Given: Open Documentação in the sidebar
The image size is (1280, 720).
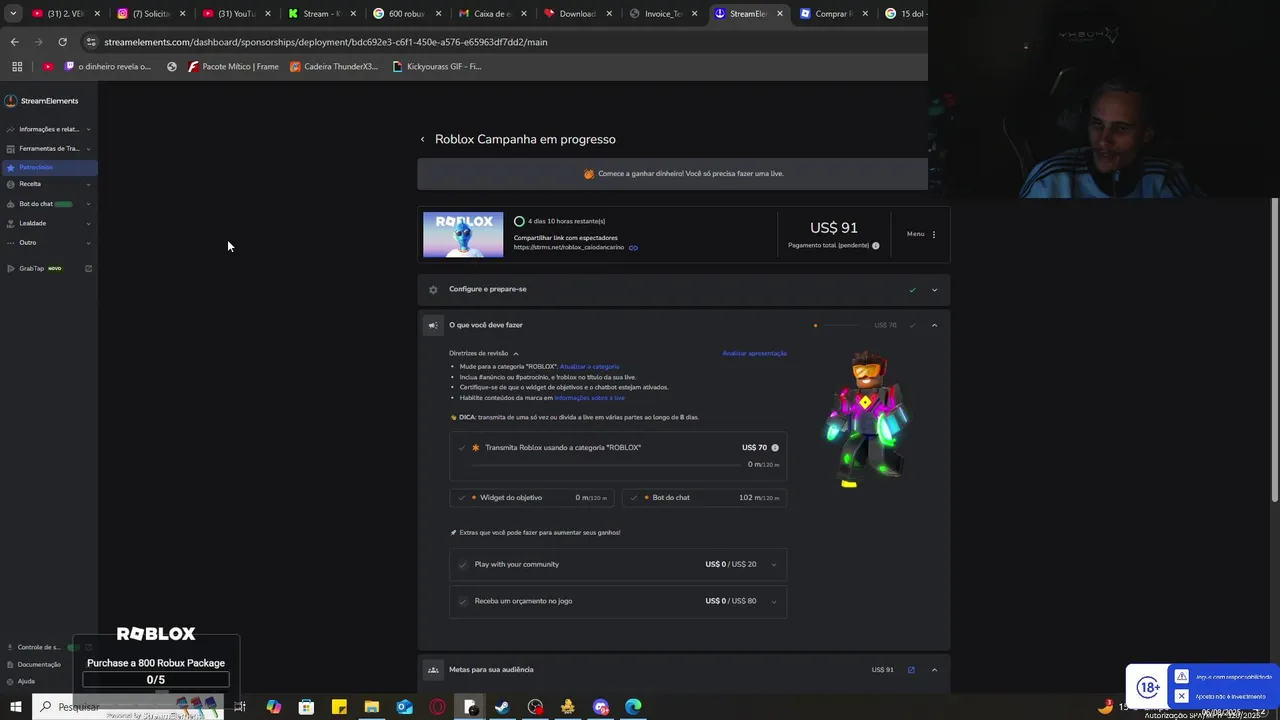Looking at the screenshot, I should pos(39,664).
